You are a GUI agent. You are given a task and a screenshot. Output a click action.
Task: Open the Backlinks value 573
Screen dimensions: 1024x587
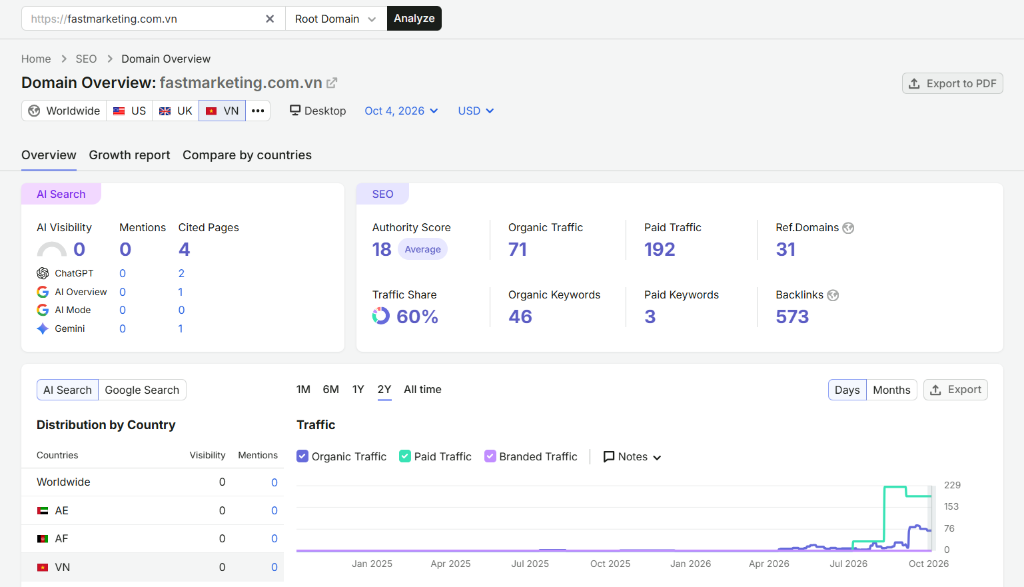pos(792,317)
